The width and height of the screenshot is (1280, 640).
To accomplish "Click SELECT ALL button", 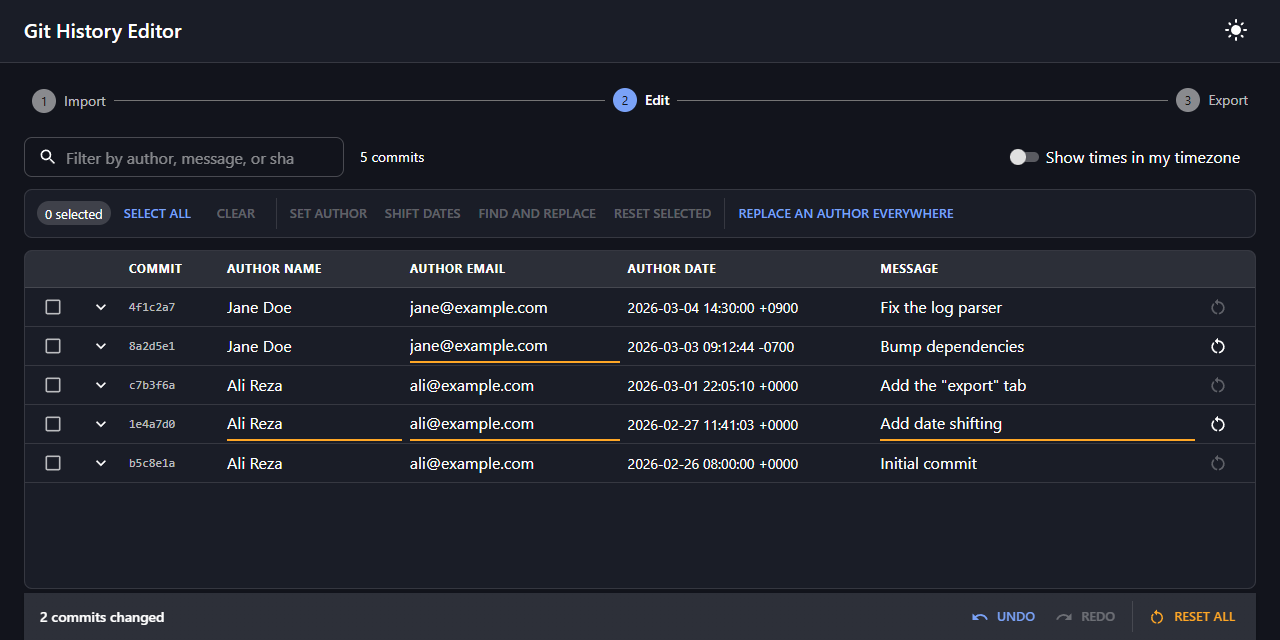I will coord(157,213).
